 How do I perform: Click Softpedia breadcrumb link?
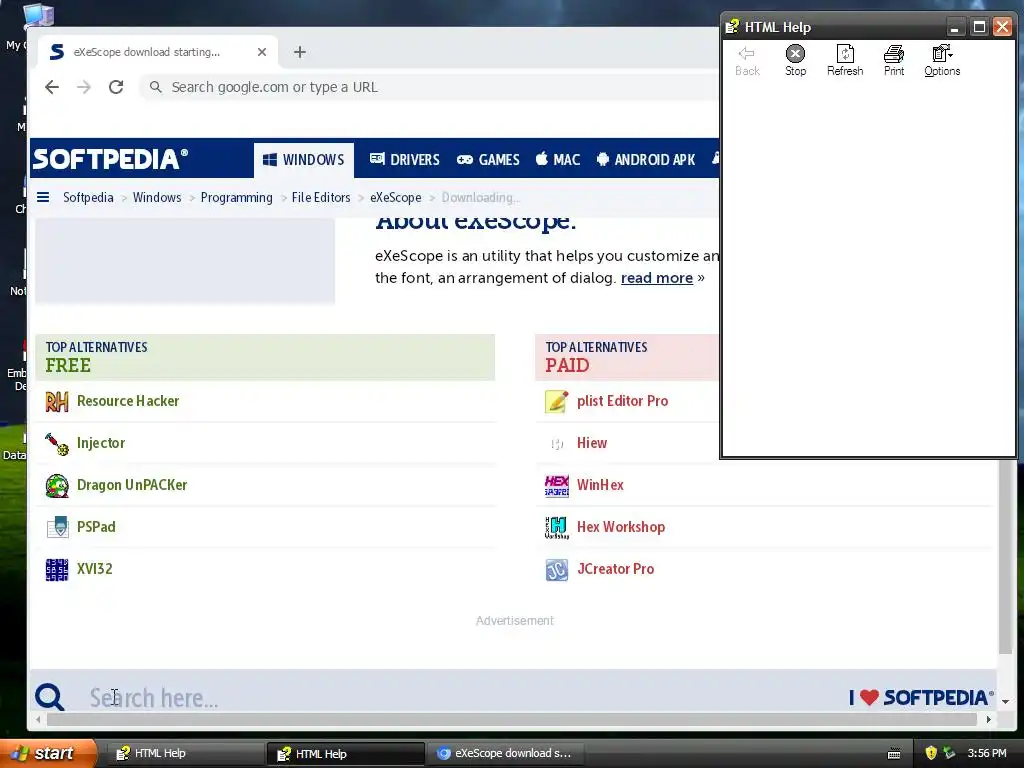(88, 197)
